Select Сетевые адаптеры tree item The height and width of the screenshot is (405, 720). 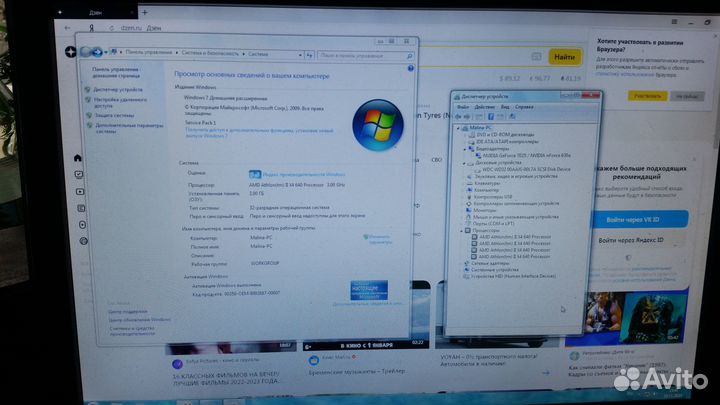coord(490,264)
